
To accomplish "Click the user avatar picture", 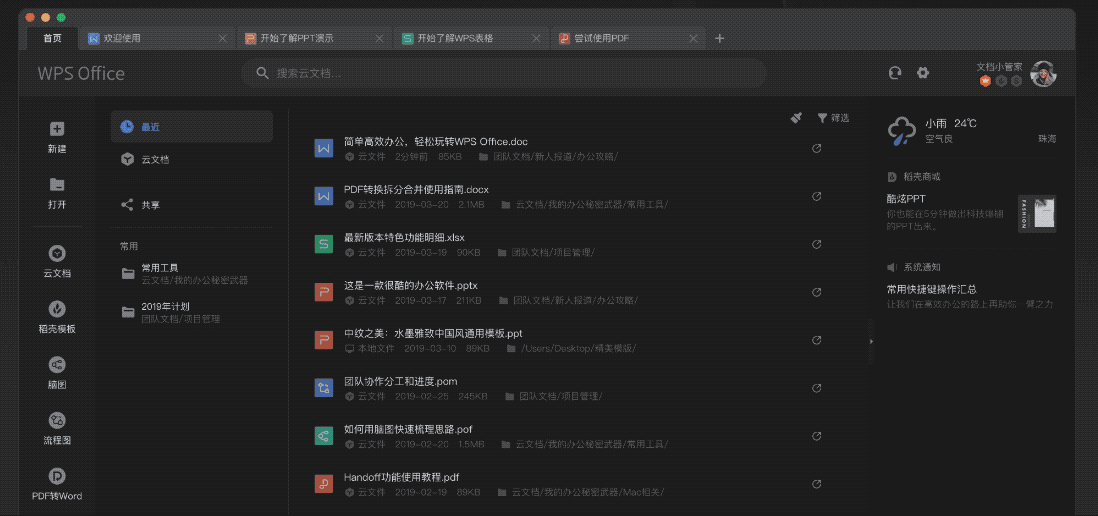I will 1043,74.
